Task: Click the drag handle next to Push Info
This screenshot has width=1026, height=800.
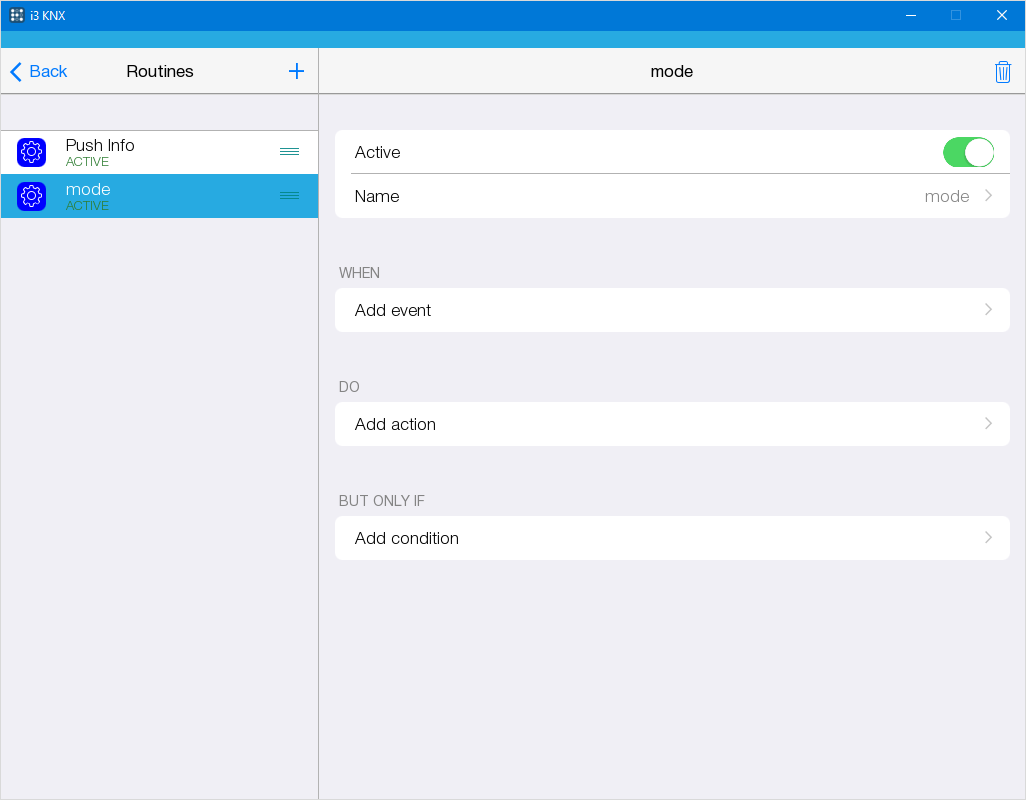Action: click(289, 151)
